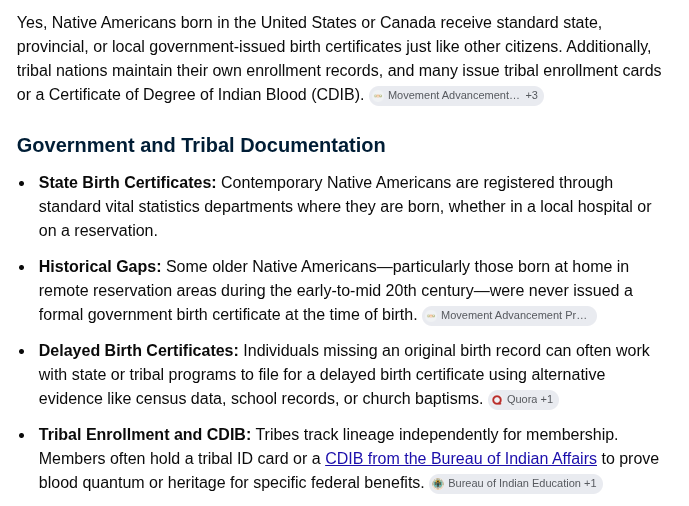Click the red Quora logo icon
689x506 pixels.
tap(497, 400)
